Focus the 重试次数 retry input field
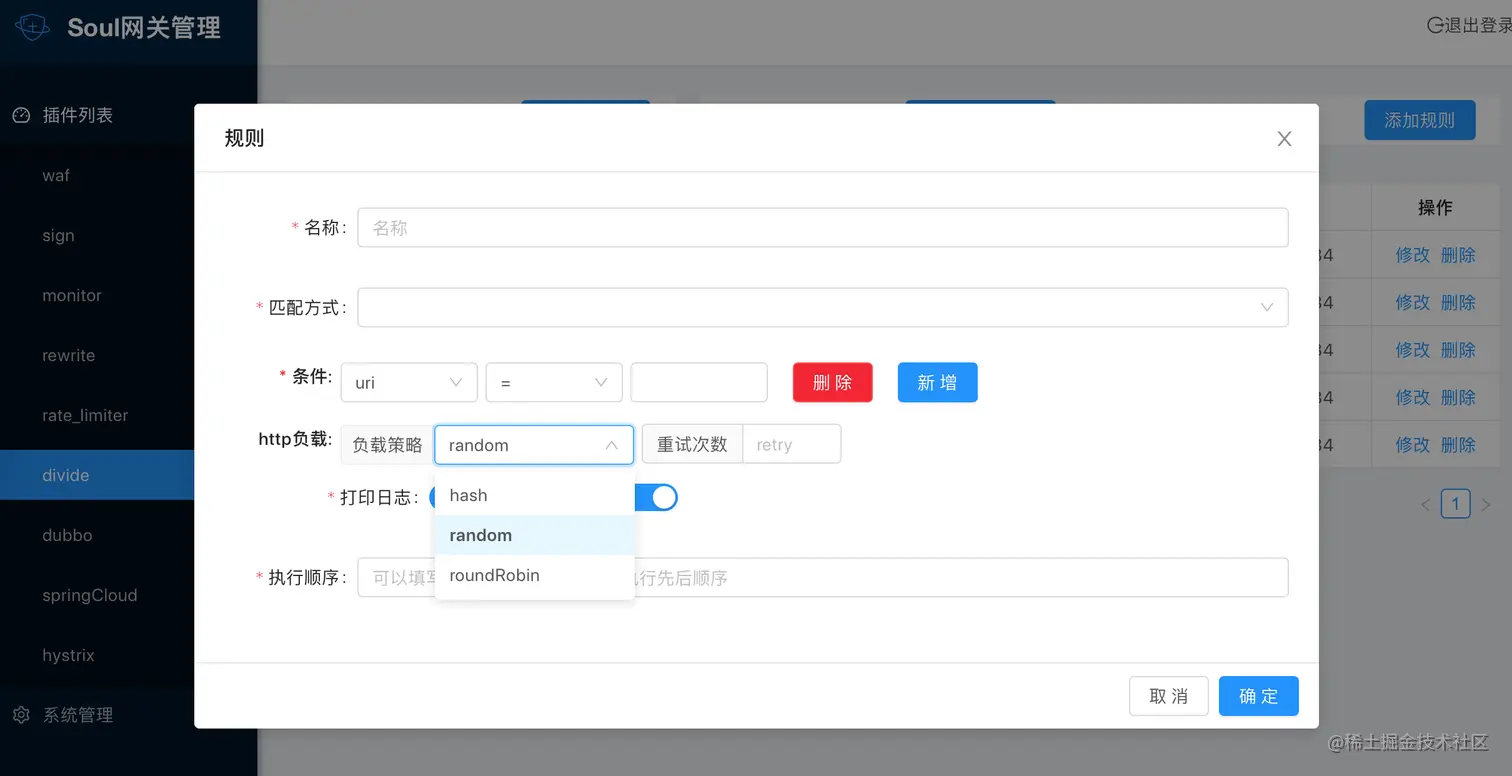The height and width of the screenshot is (776, 1512). (792, 445)
